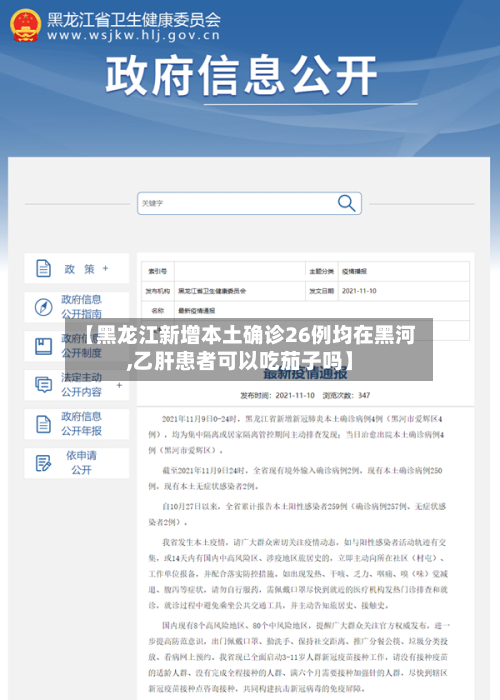Click the compass icon for 政府信息公开指南
Screen dimensions: 500x700
43,307
